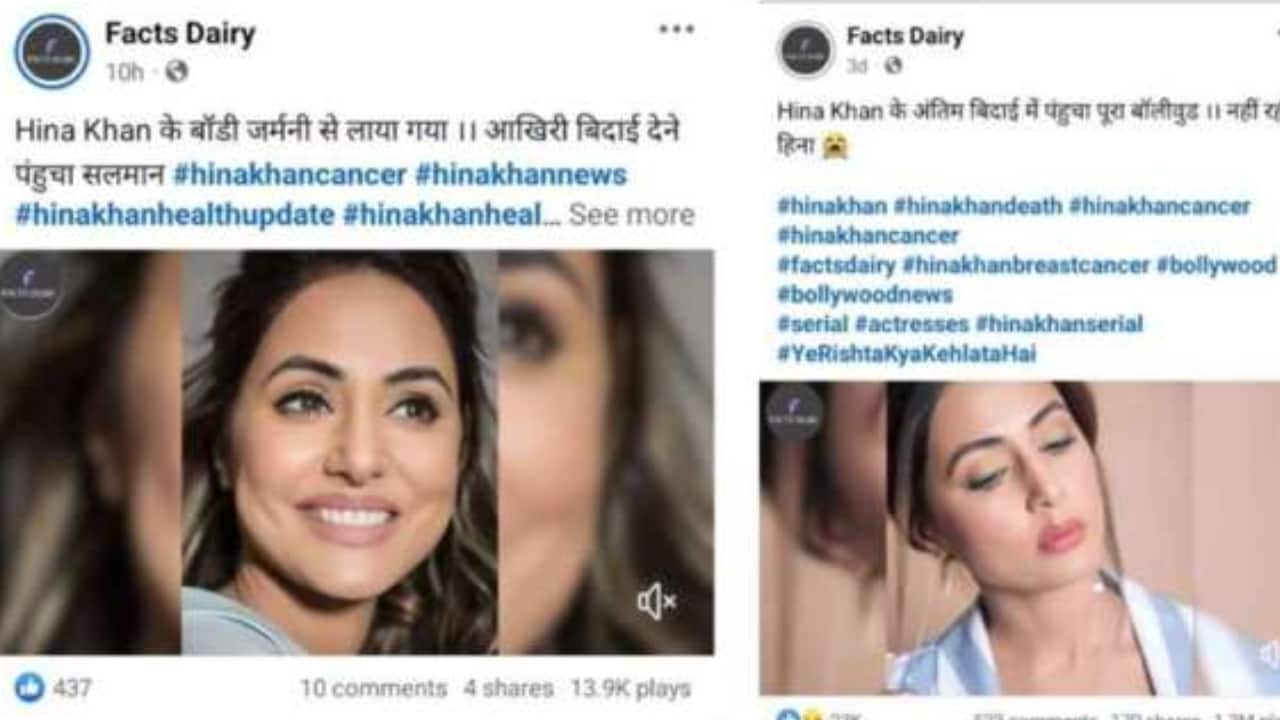View the 10 comments on left post
This screenshot has width=1280, height=720.
[373, 688]
